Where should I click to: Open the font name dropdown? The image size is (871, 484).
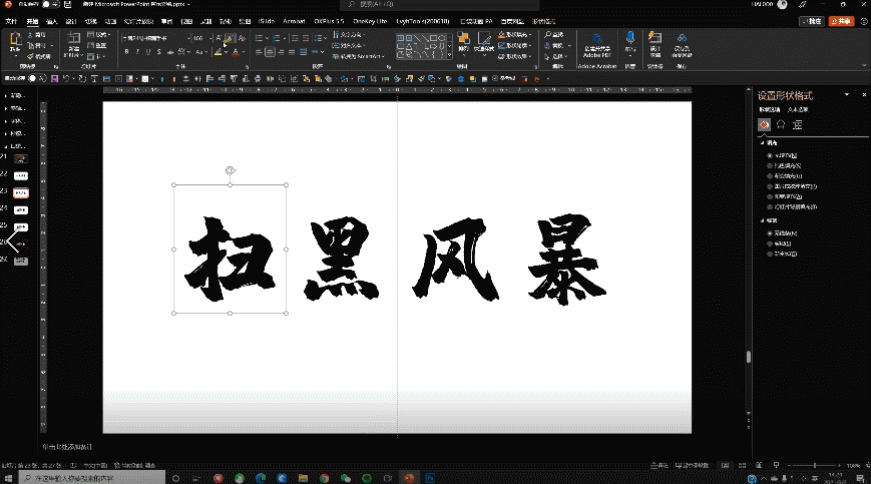[x=187, y=38]
